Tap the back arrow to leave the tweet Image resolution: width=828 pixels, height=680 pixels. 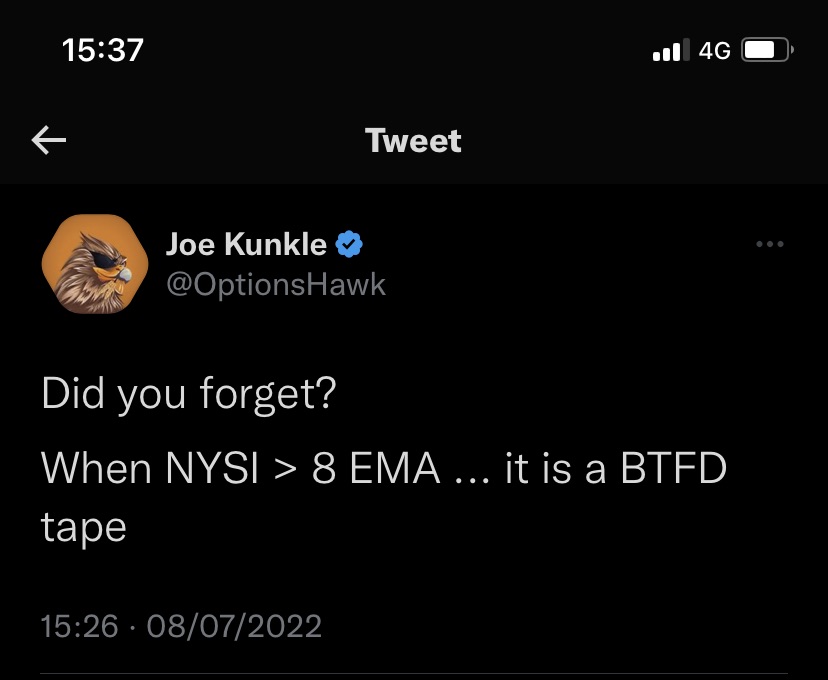click(49, 141)
